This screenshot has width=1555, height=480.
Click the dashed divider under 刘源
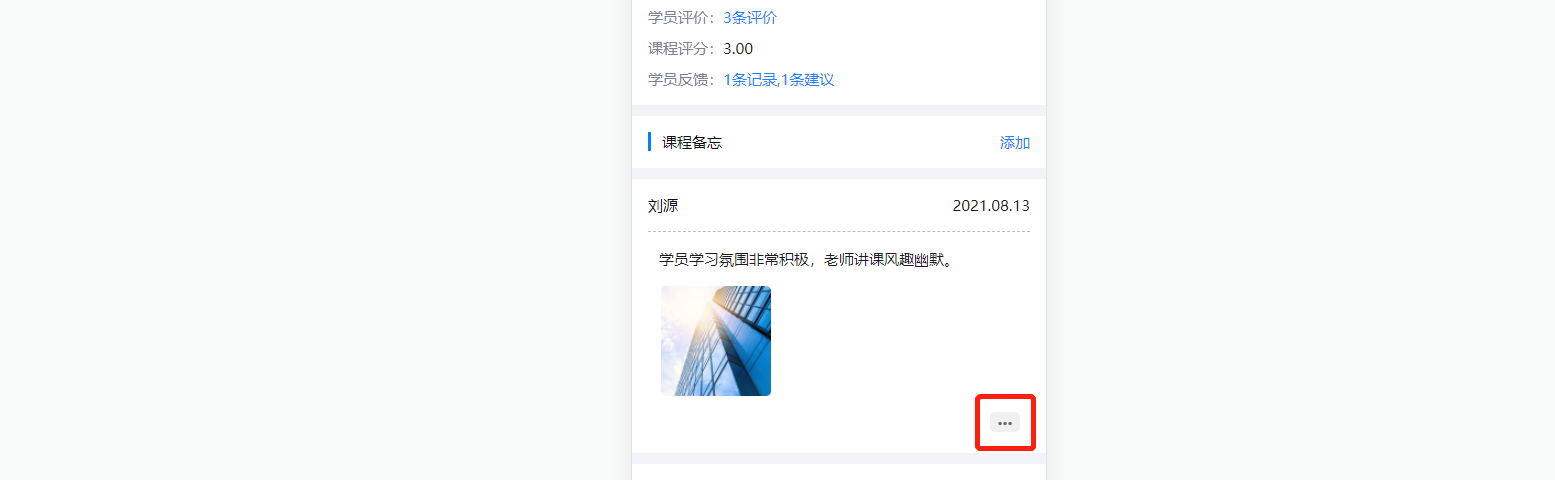coord(839,232)
